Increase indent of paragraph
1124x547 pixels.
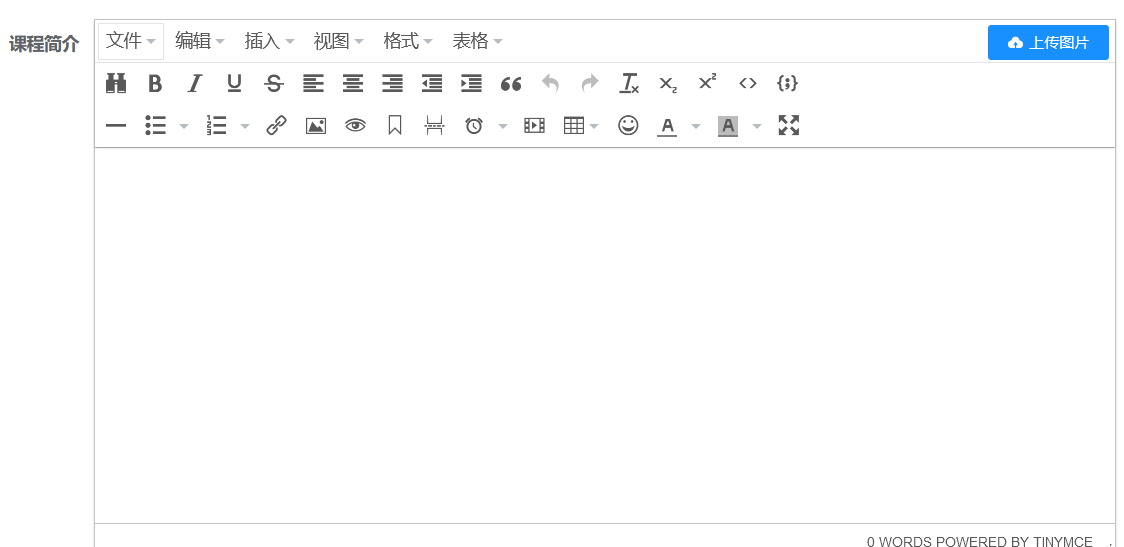[471, 84]
